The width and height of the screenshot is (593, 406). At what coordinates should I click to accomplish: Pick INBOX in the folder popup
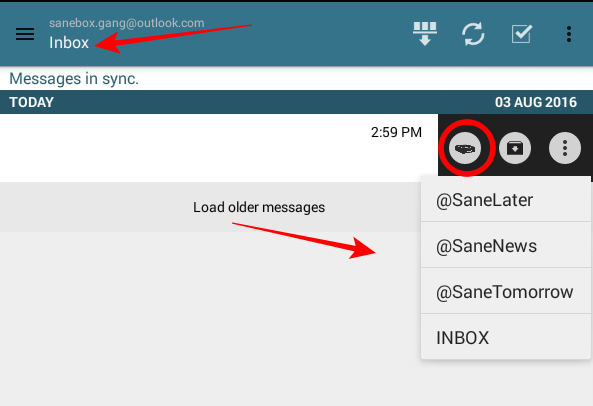(x=506, y=337)
